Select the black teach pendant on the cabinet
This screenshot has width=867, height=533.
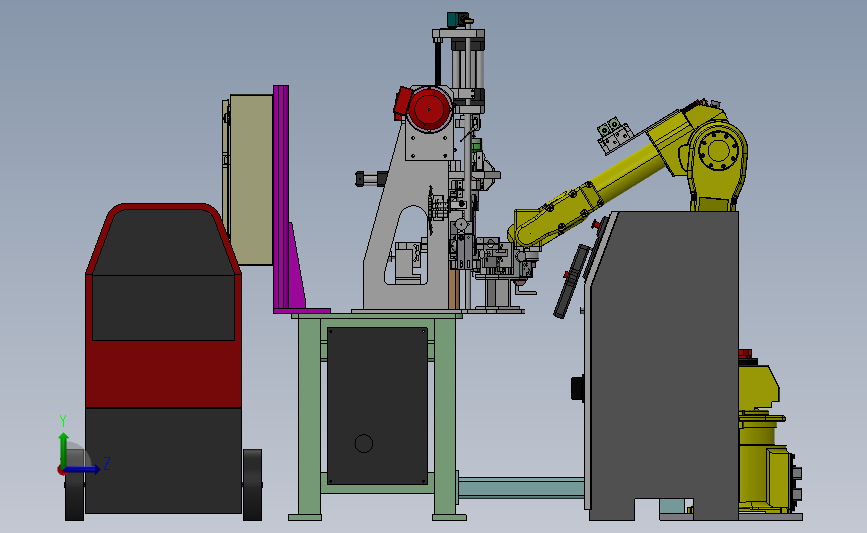click(572, 281)
